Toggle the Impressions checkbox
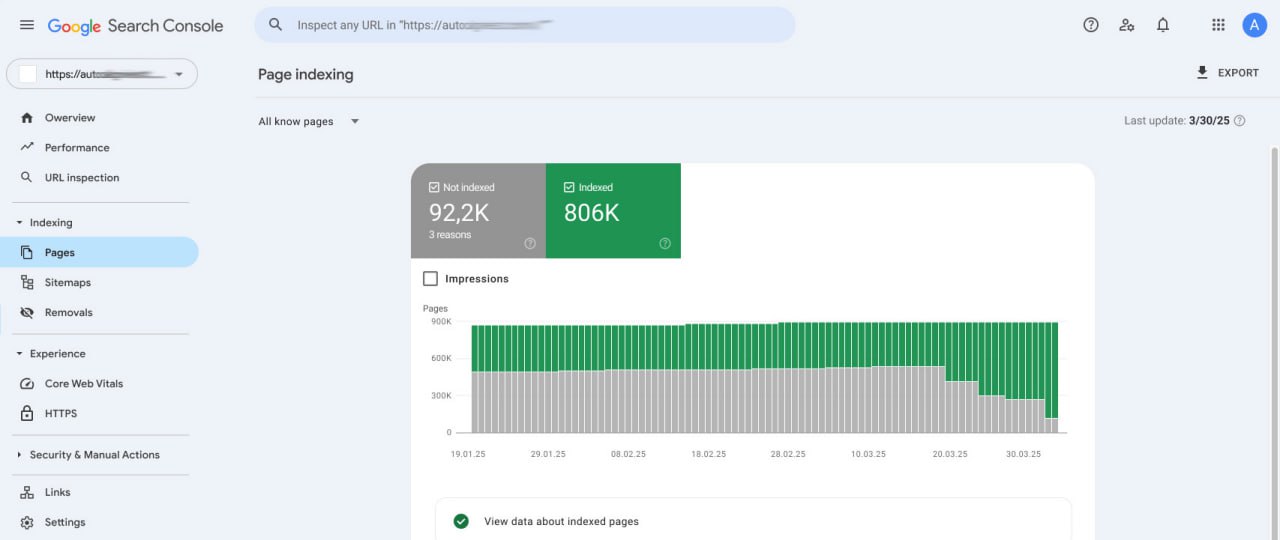 tap(431, 279)
